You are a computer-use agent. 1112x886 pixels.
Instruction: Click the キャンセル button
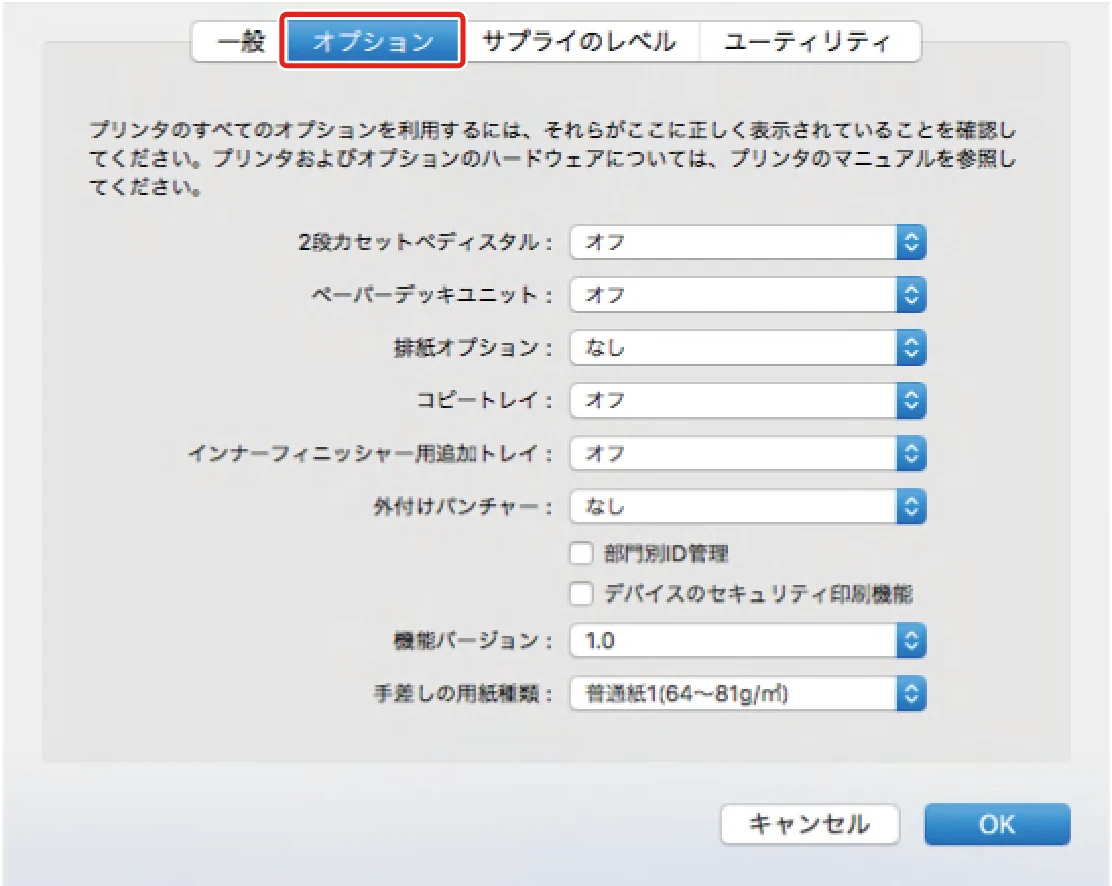tap(810, 824)
